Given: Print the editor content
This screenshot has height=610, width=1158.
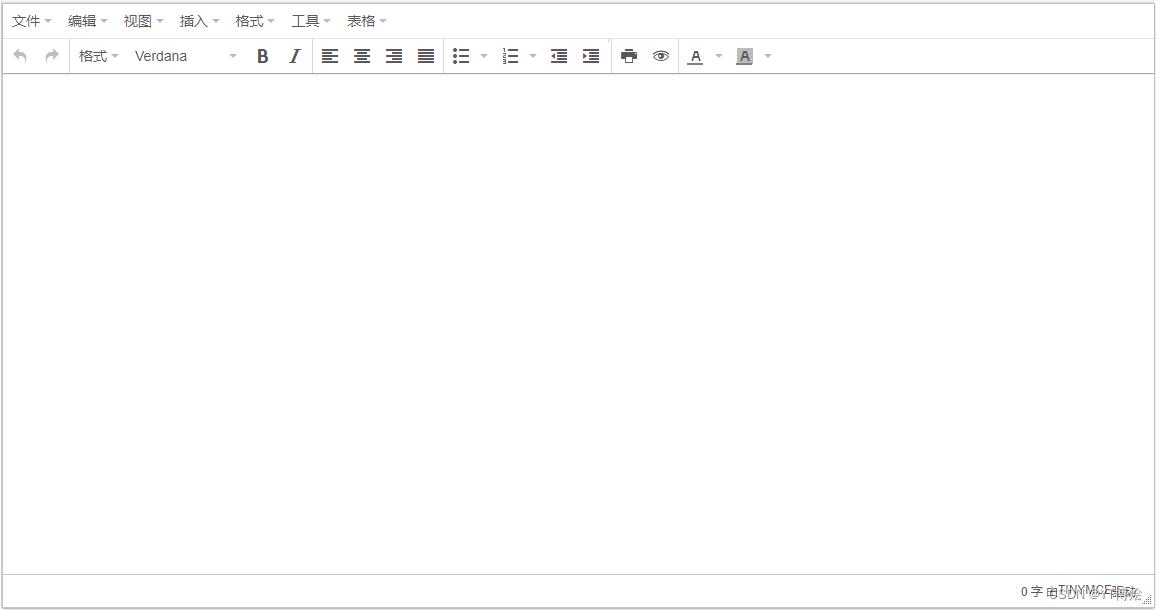Looking at the screenshot, I should [629, 56].
